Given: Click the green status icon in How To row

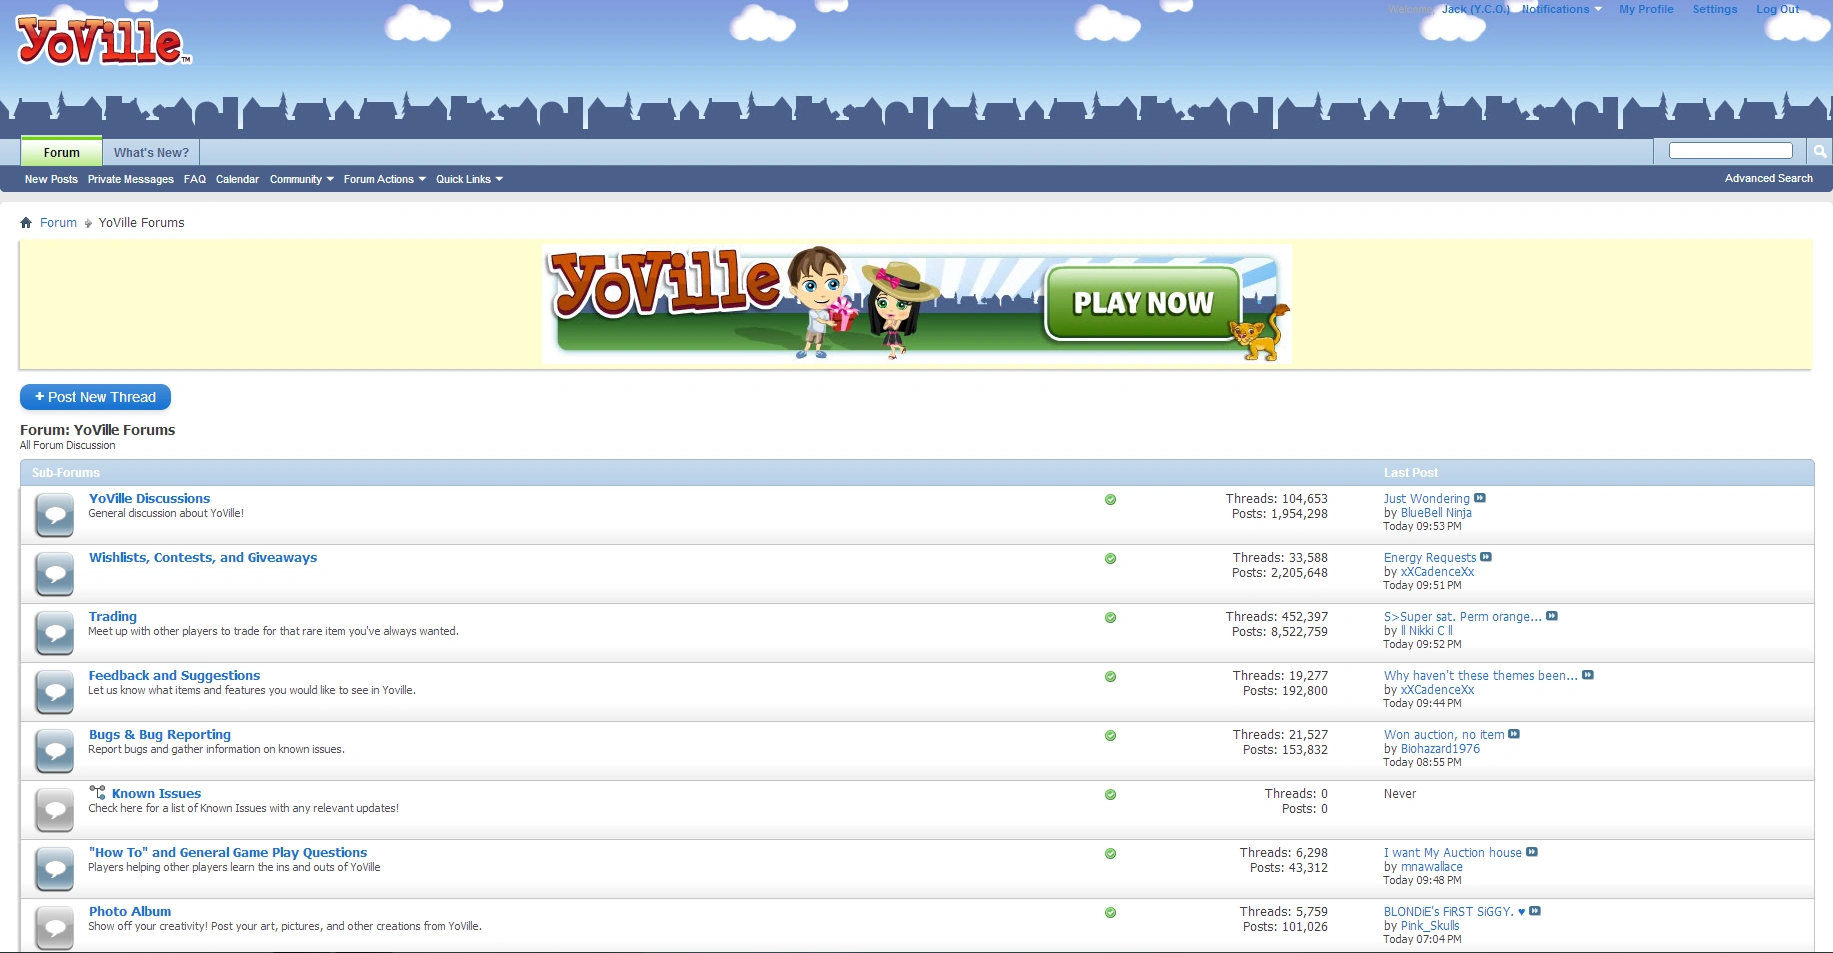Looking at the screenshot, I should pyautogui.click(x=1110, y=853).
